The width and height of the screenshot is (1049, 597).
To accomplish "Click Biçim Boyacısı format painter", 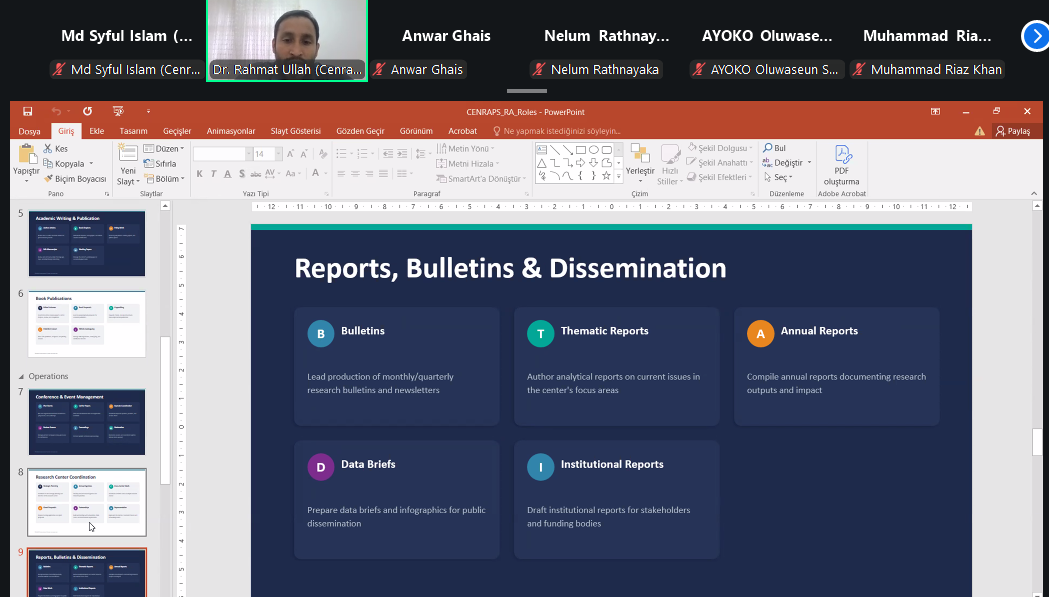I will click(x=75, y=179).
